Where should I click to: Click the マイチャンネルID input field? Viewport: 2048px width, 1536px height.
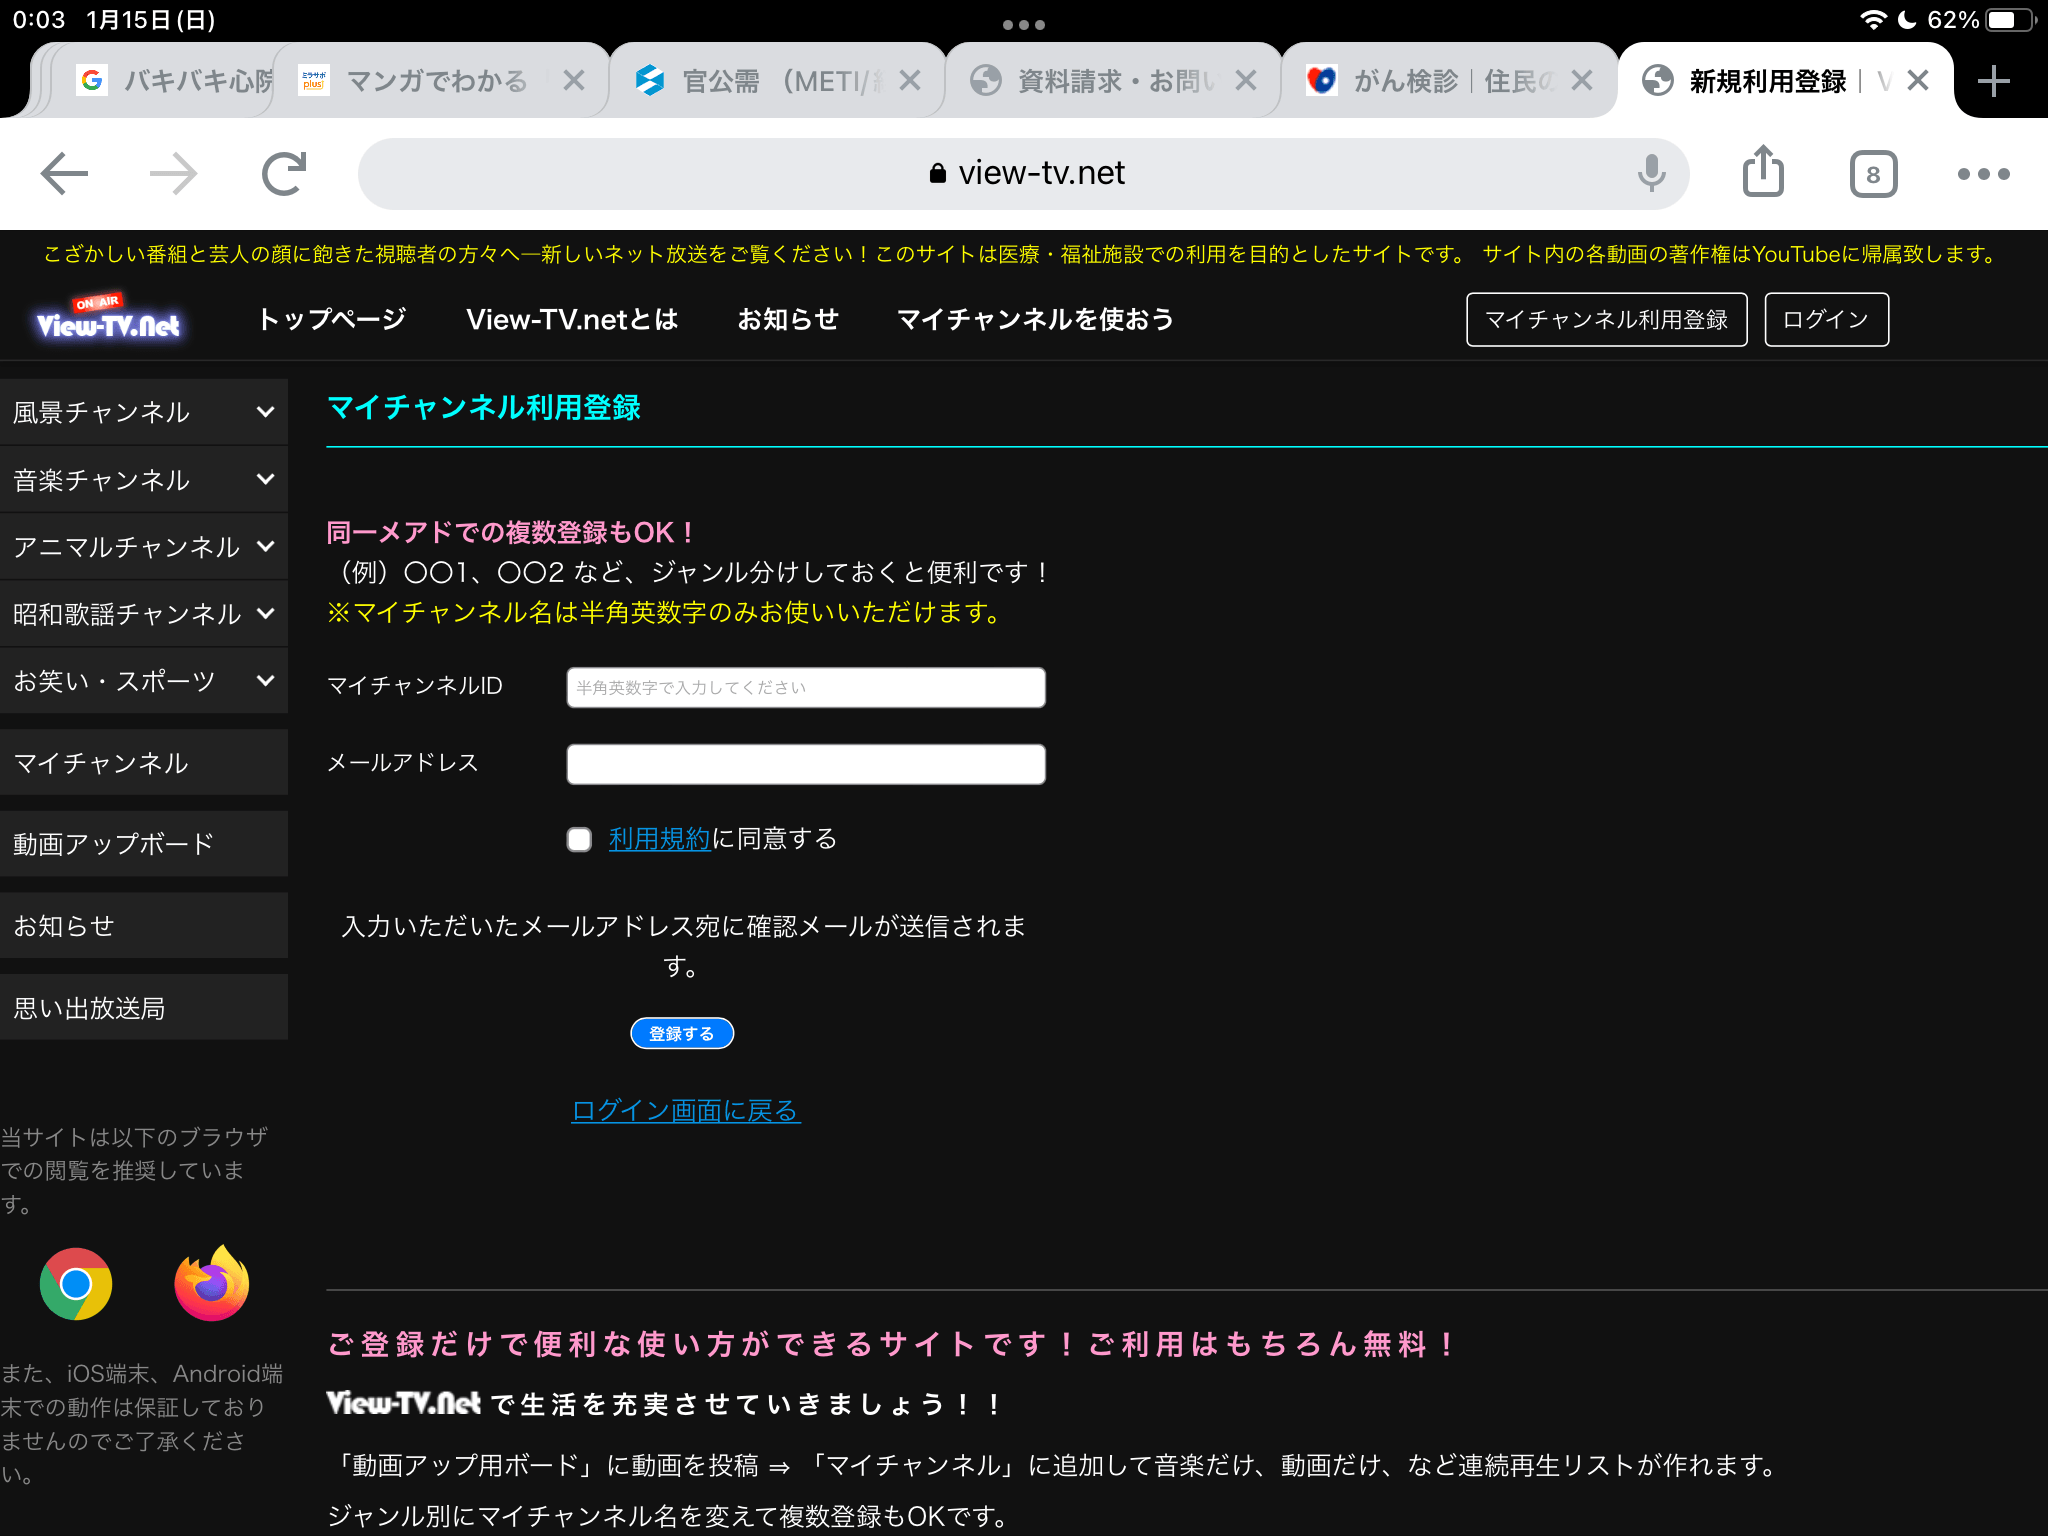coord(805,688)
